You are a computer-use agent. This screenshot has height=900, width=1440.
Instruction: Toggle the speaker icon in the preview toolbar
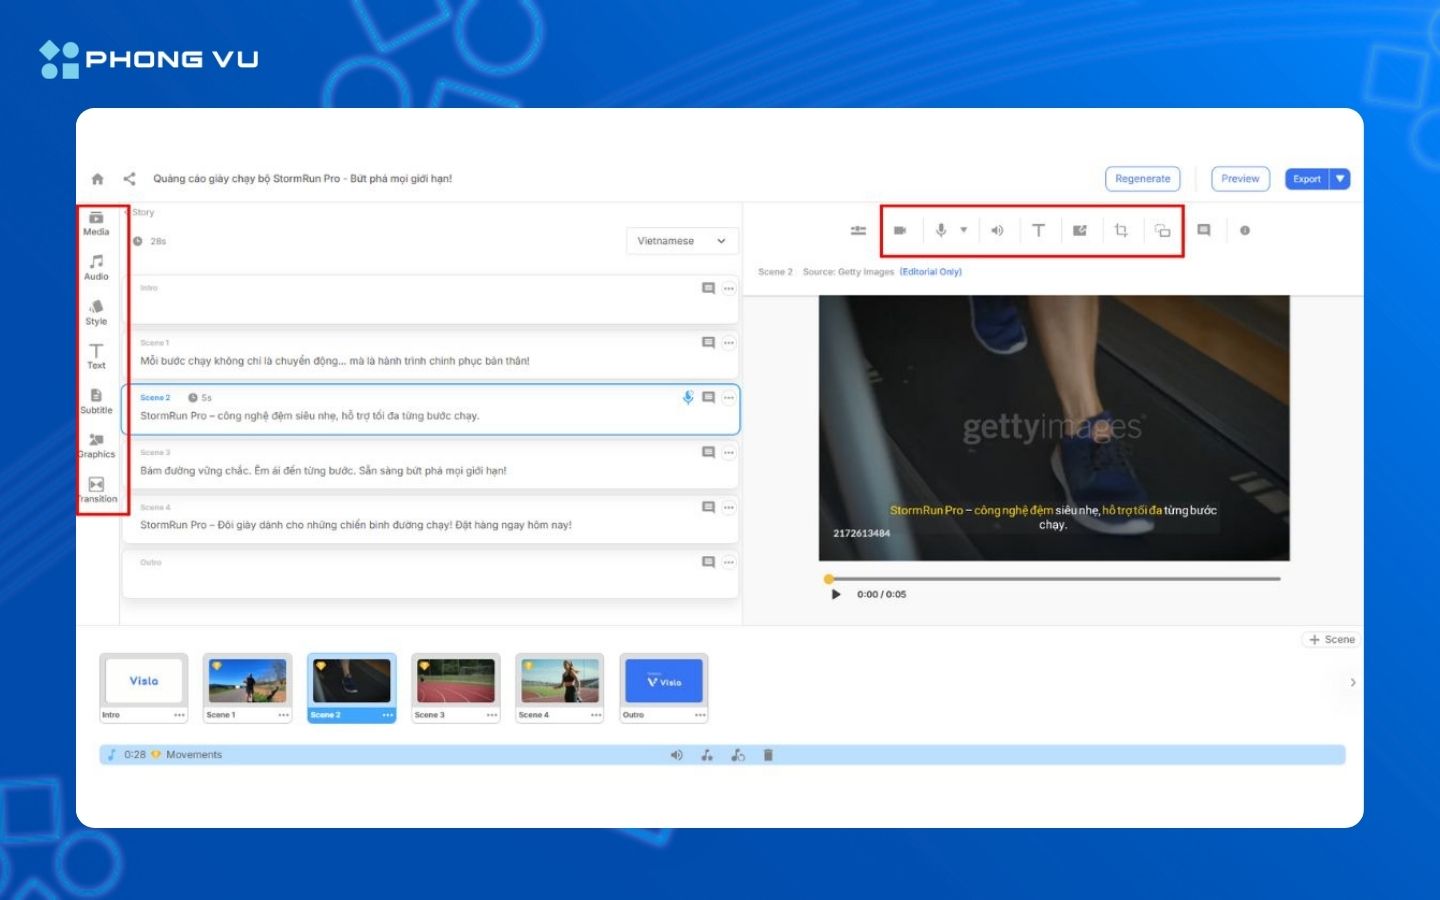pyautogui.click(x=996, y=230)
